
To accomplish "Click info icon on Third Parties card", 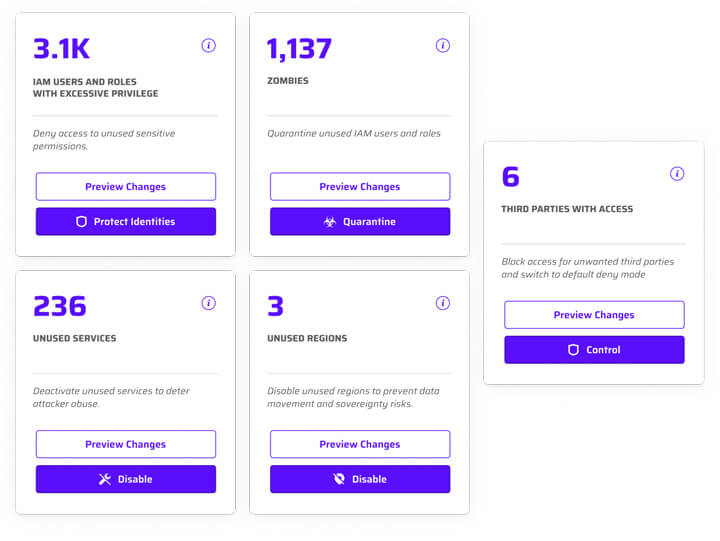I will 677,174.
